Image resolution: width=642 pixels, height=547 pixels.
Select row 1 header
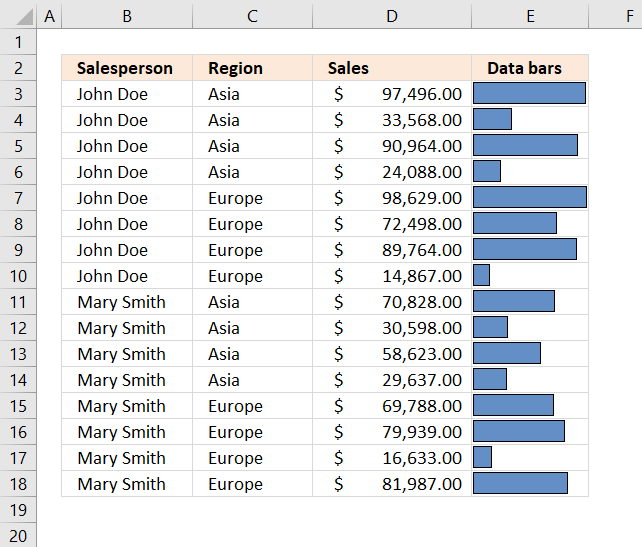(x=18, y=42)
